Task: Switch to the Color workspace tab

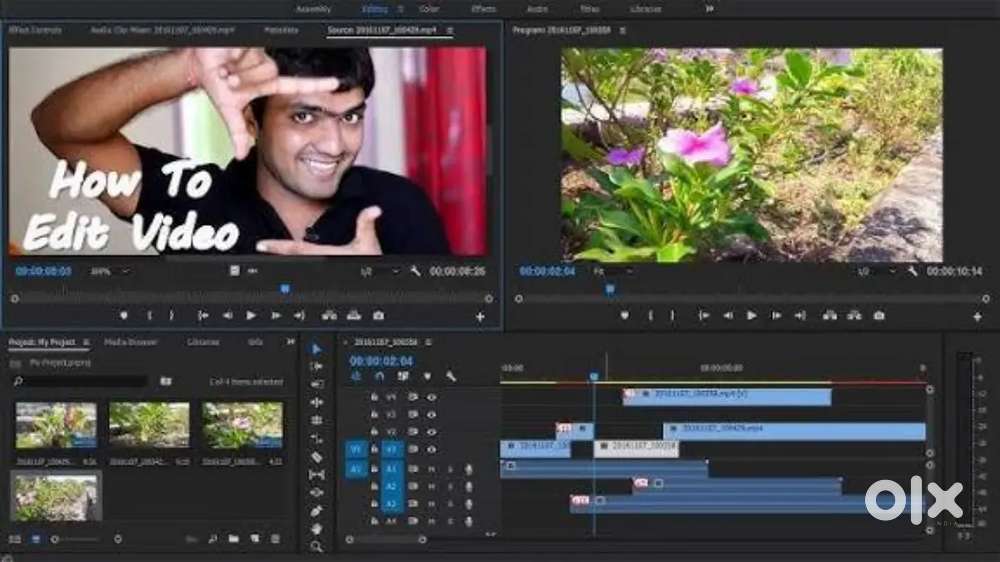Action: [429, 8]
